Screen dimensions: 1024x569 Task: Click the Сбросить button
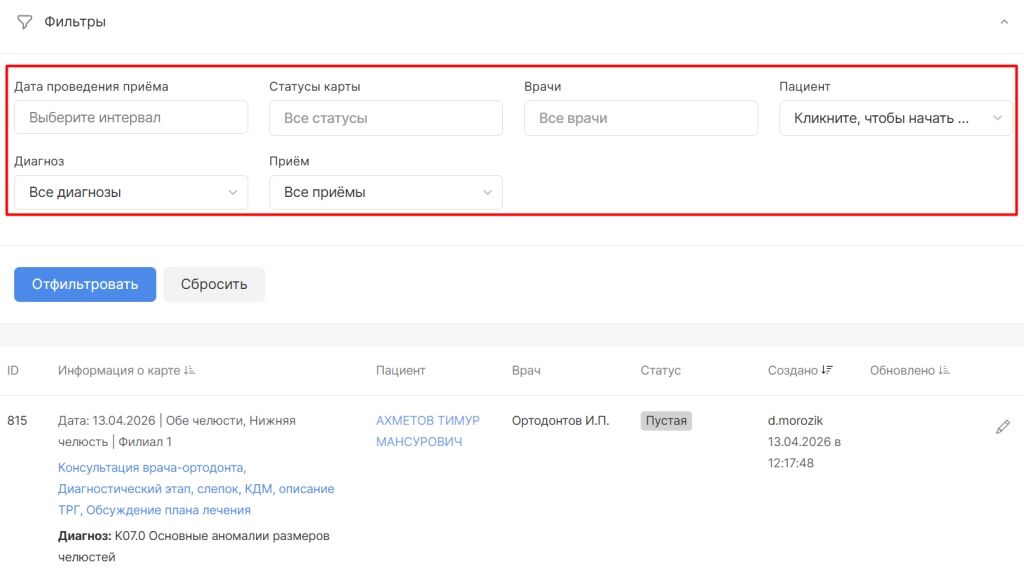point(214,284)
